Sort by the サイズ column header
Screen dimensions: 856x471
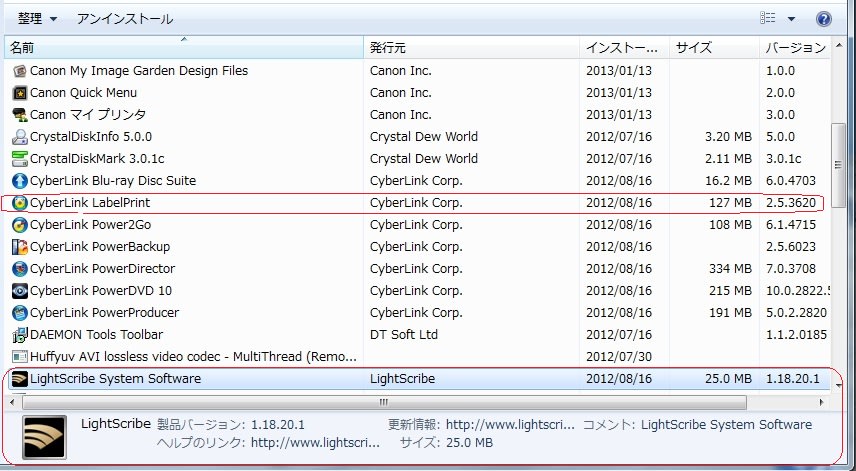tap(714, 47)
